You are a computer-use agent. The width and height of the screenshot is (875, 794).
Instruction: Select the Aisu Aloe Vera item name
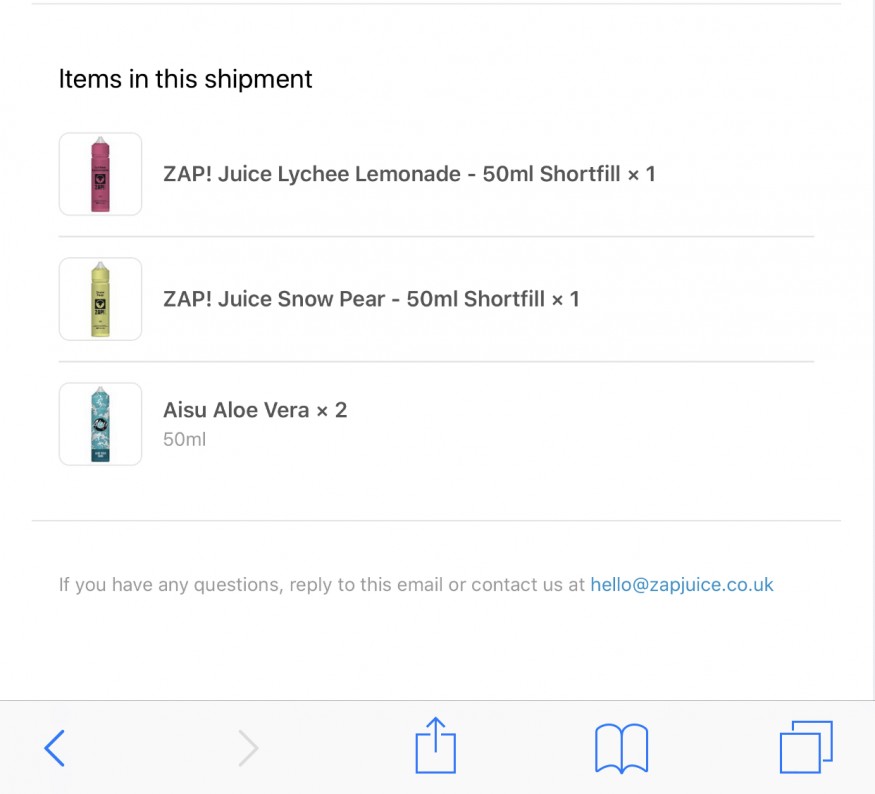(236, 410)
